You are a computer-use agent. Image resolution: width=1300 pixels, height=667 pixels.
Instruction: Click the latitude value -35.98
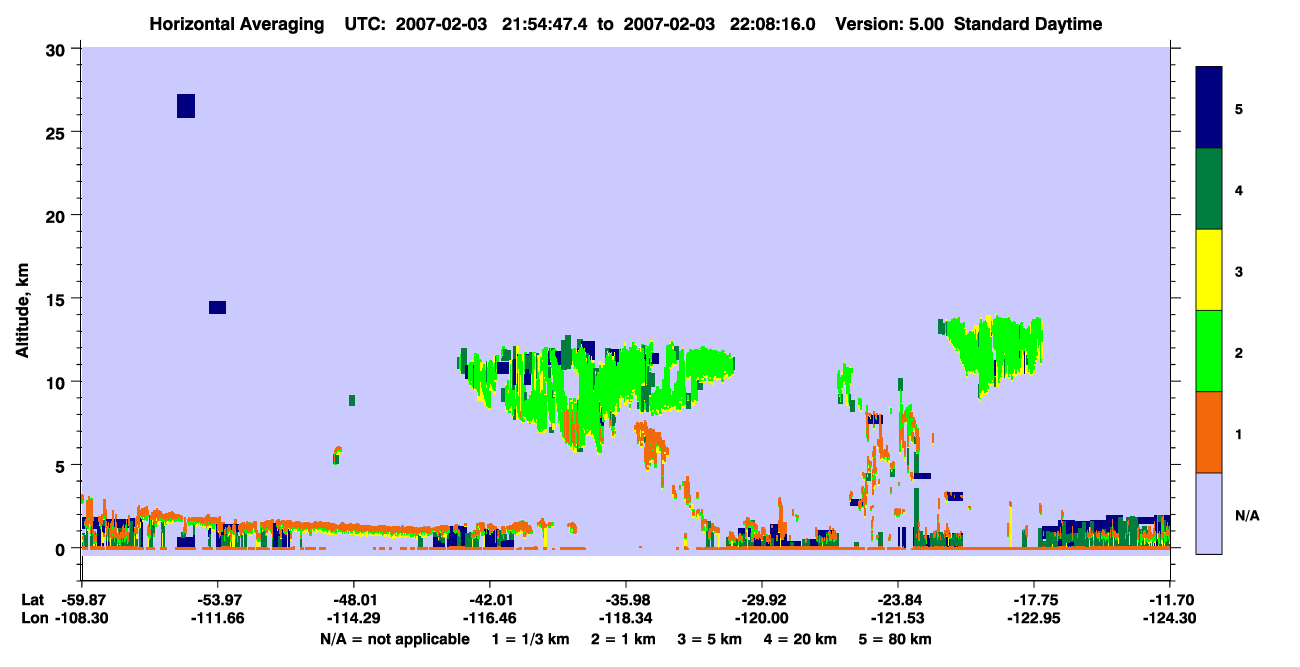tap(626, 600)
